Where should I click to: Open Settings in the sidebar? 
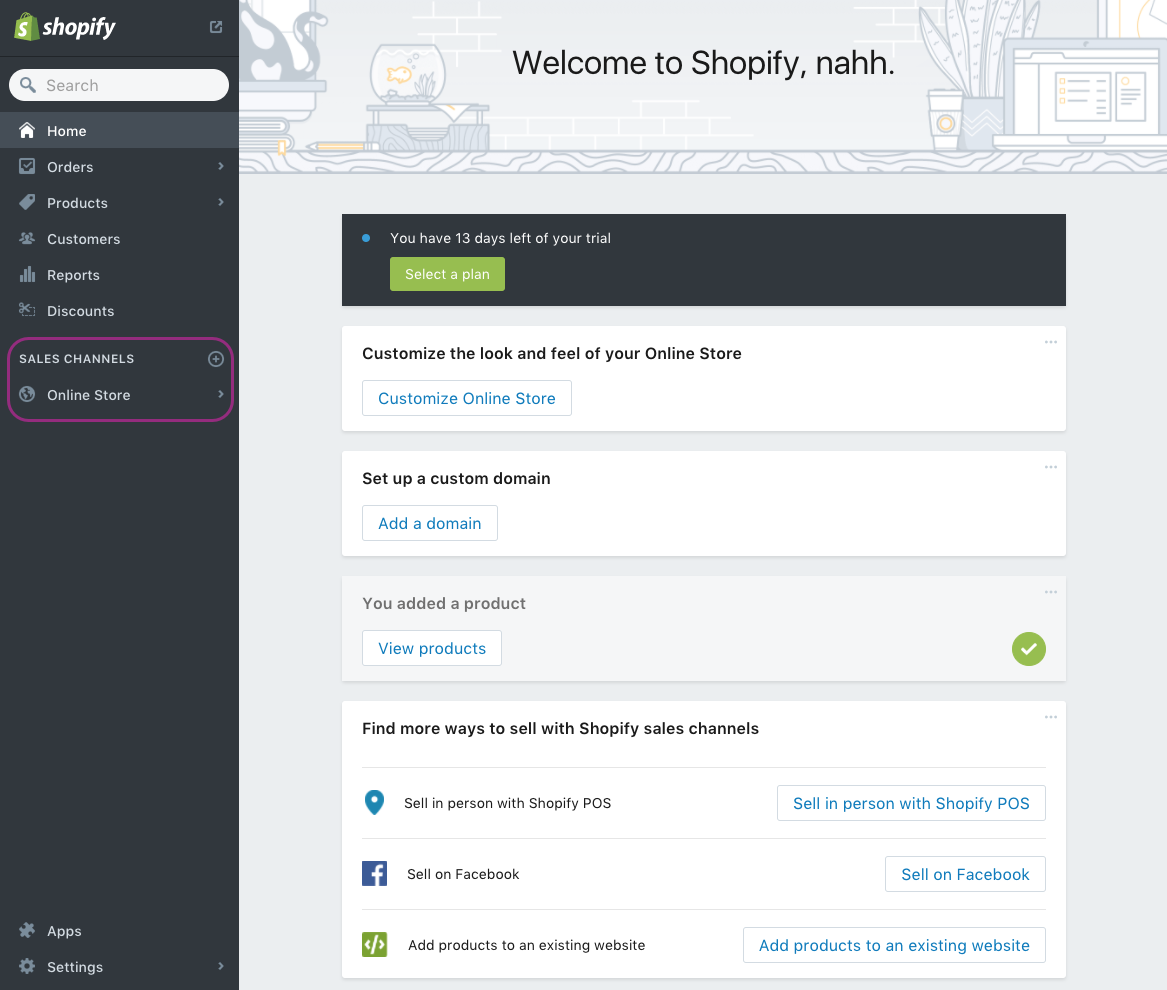(x=119, y=966)
